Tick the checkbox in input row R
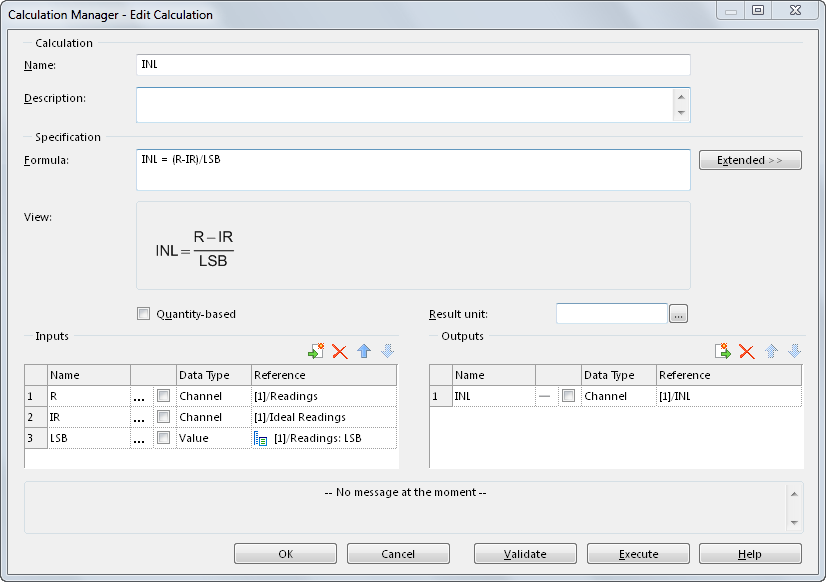Screen dimensions: 826x582 [163, 396]
